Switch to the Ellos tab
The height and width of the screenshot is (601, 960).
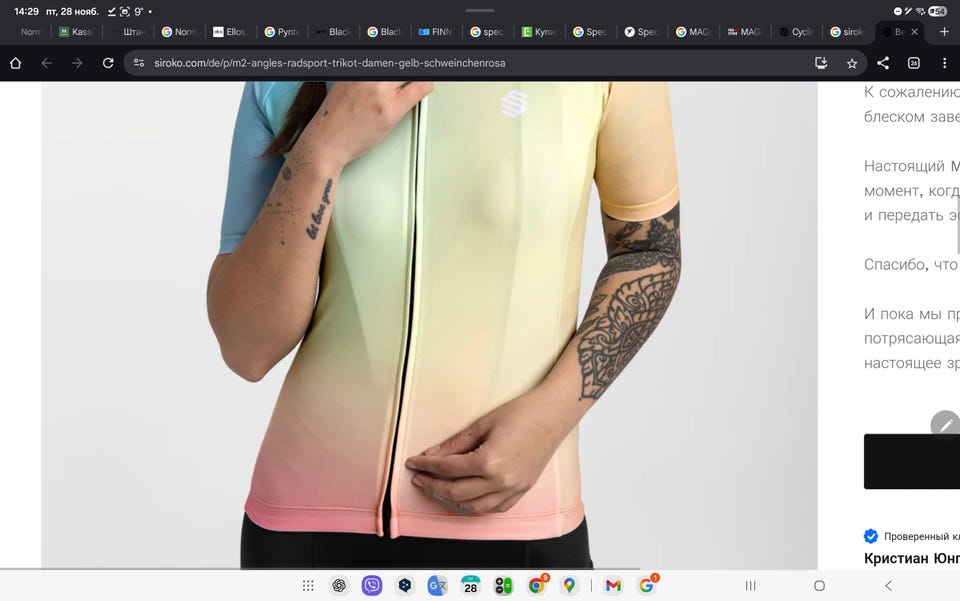tap(231, 32)
